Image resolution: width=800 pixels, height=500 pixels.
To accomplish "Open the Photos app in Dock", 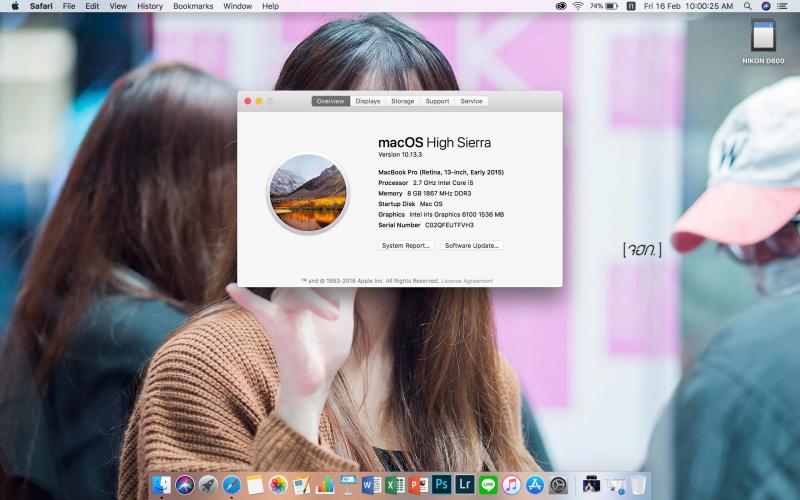I will (x=278, y=484).
